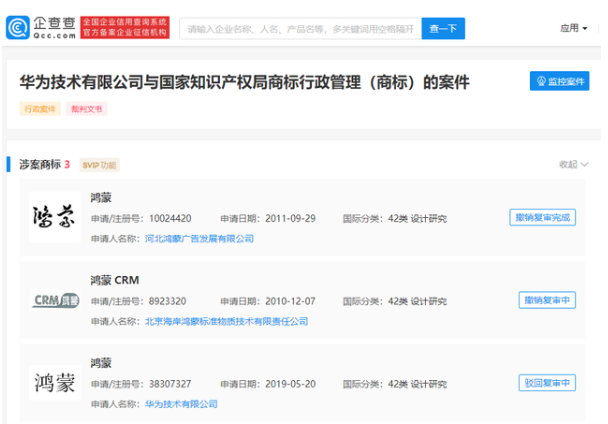This screenshot has width=608, height=424.
Task: Select application date 2010-12-07
Action: (290, 301)
